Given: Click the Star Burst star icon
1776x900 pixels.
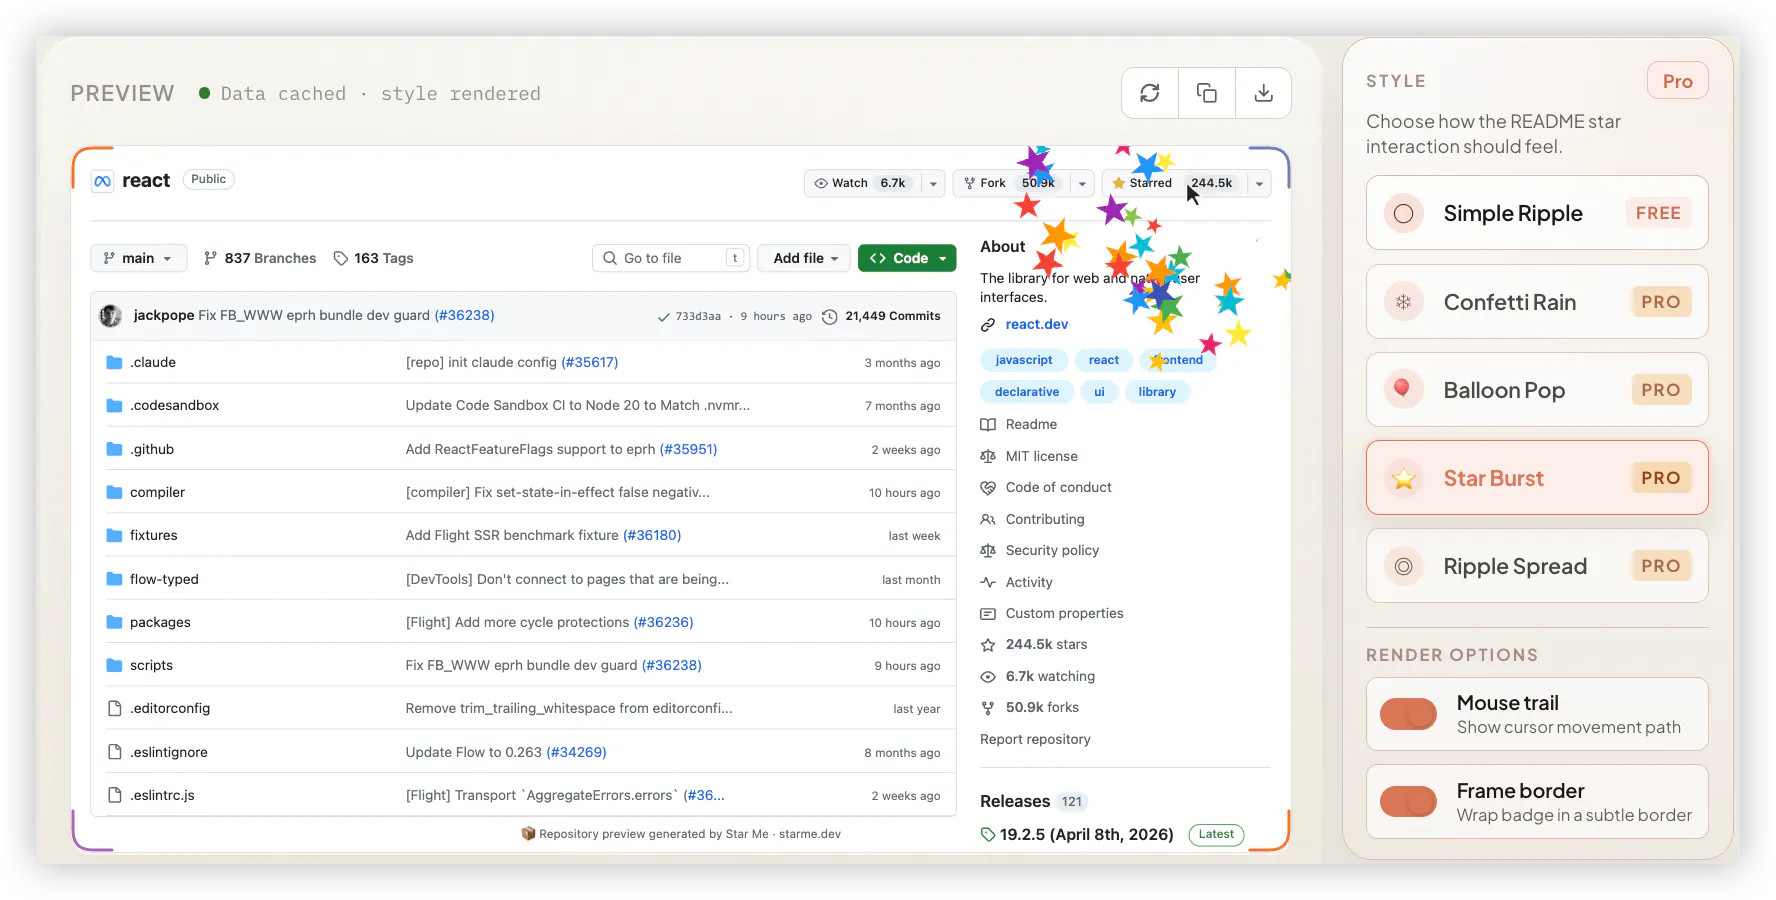Looking at the screenshot, I should coord(1404,478).
